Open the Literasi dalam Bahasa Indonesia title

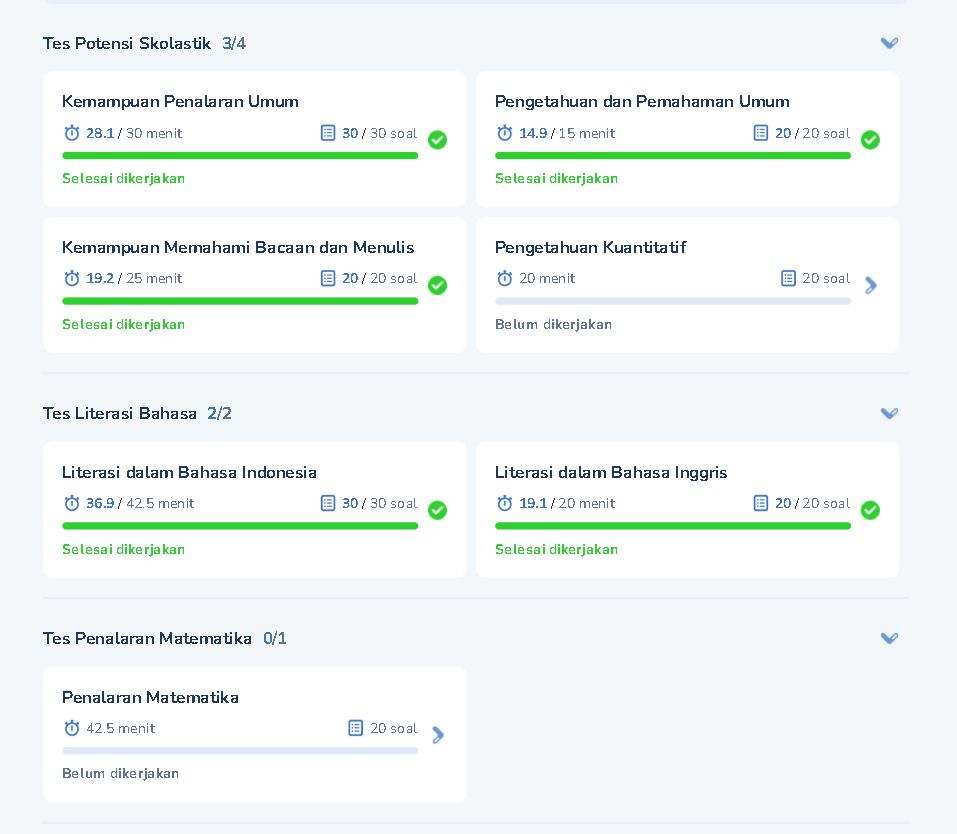[x=189, y=473]
